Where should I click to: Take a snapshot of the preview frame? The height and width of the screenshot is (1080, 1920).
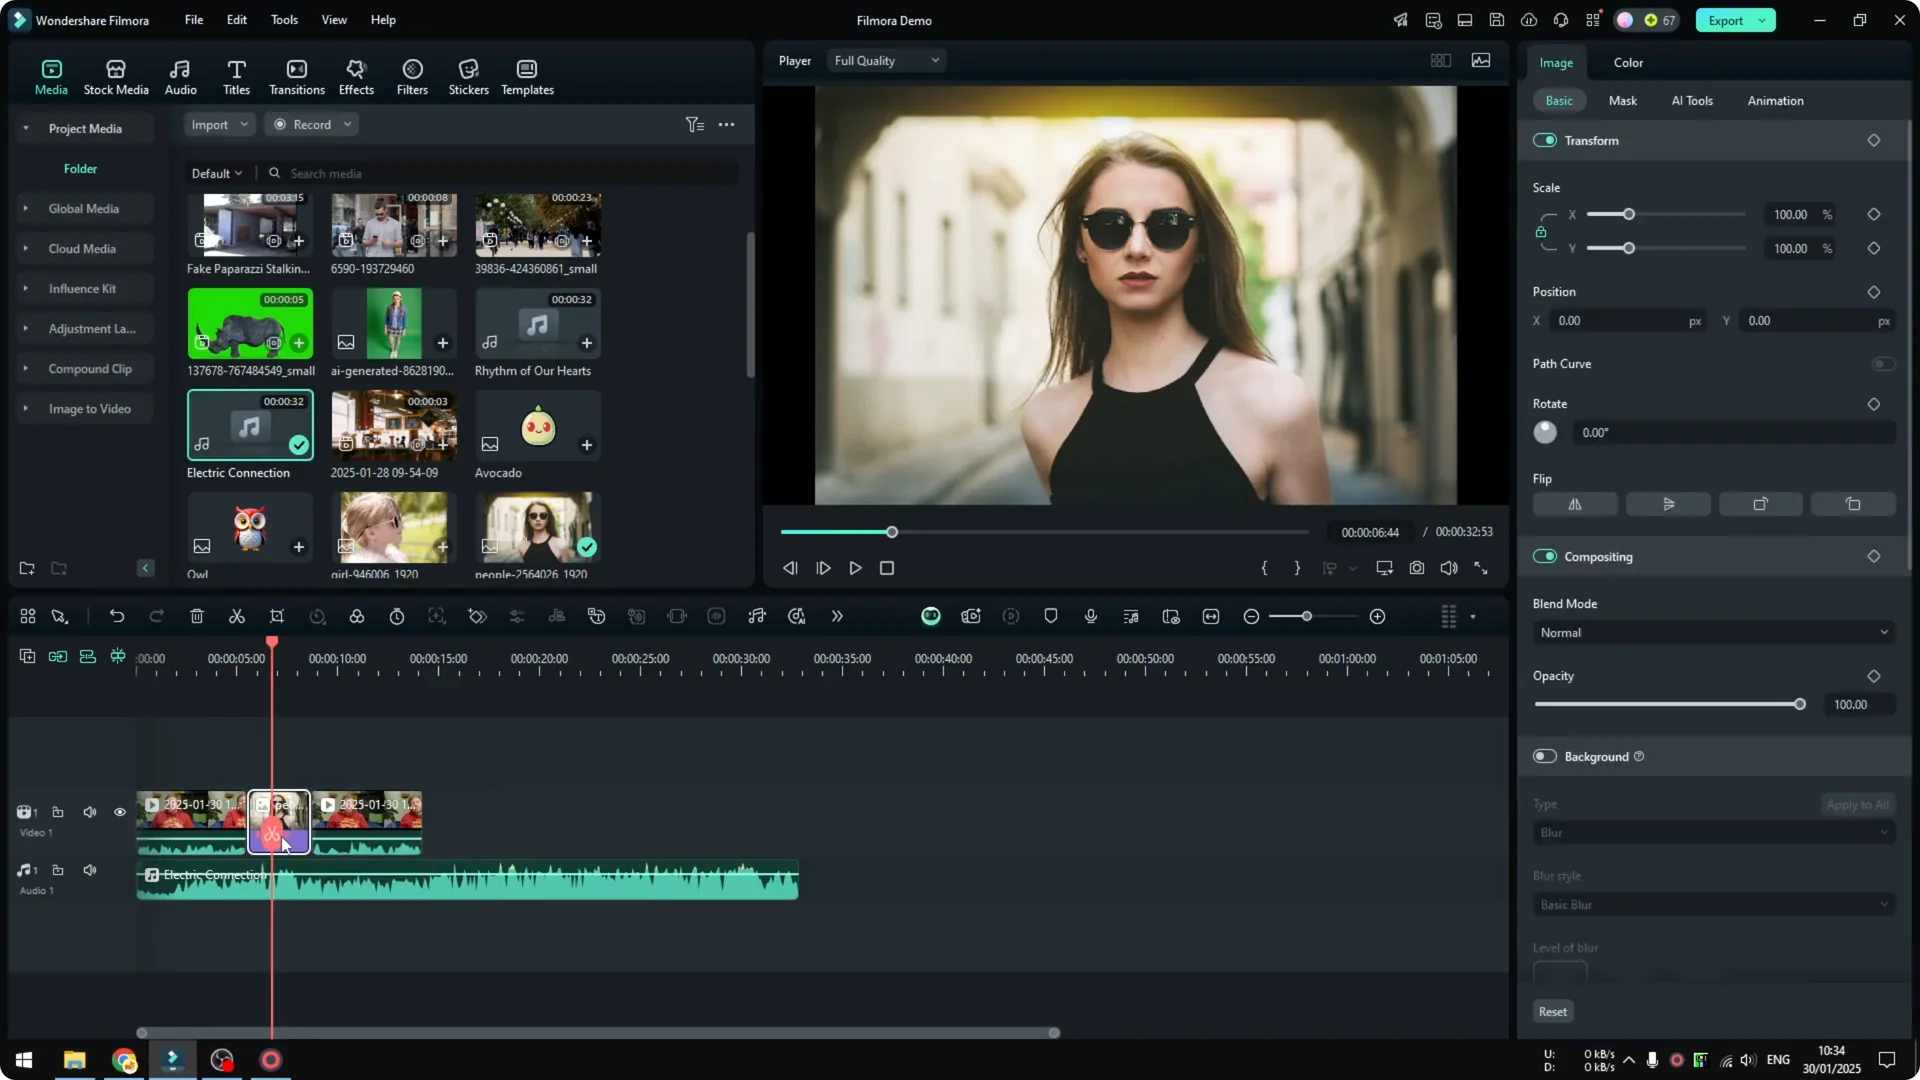1416,567
